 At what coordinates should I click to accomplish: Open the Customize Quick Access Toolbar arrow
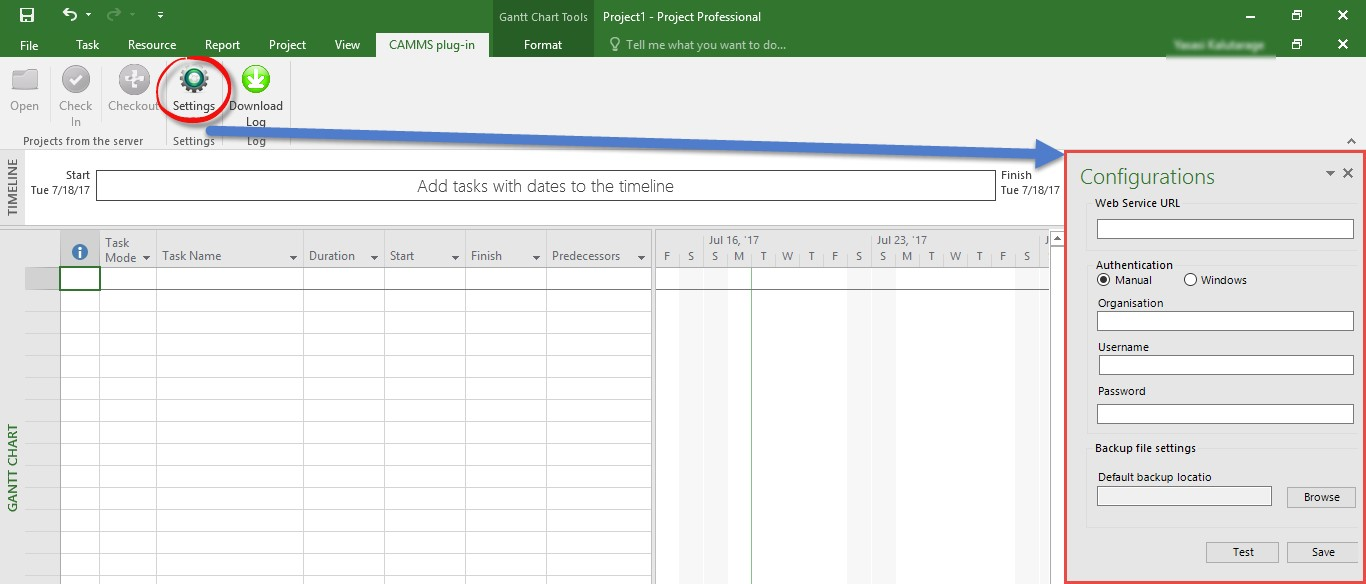point(161,16)
